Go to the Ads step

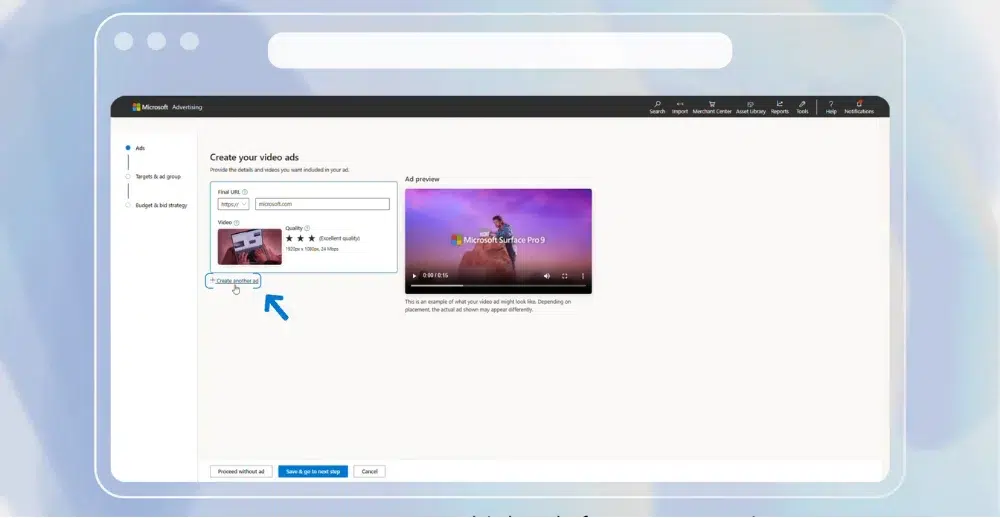click(140, 148)
